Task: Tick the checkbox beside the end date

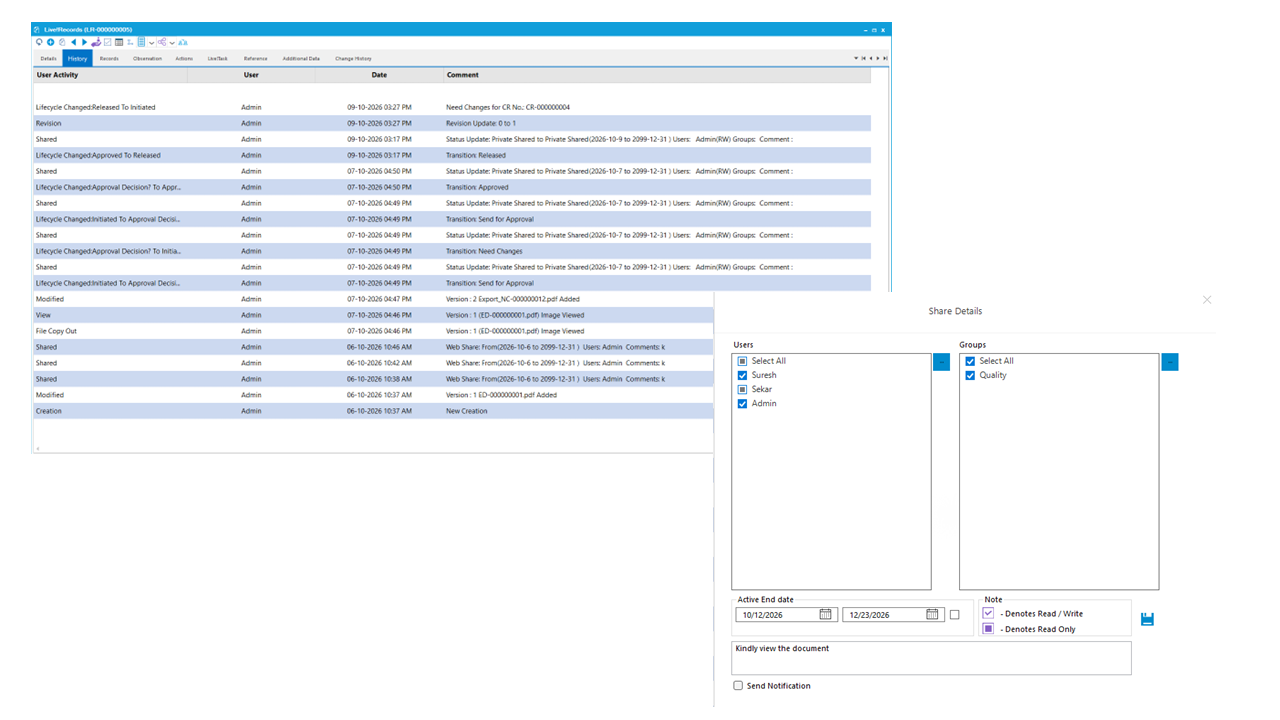Action: tap(954, 614)
